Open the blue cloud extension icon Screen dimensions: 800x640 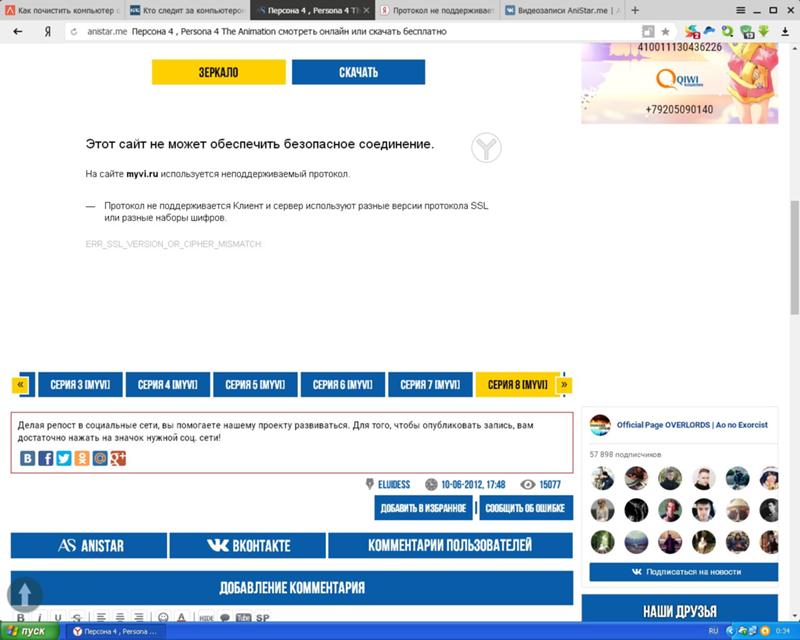point(709,31)
